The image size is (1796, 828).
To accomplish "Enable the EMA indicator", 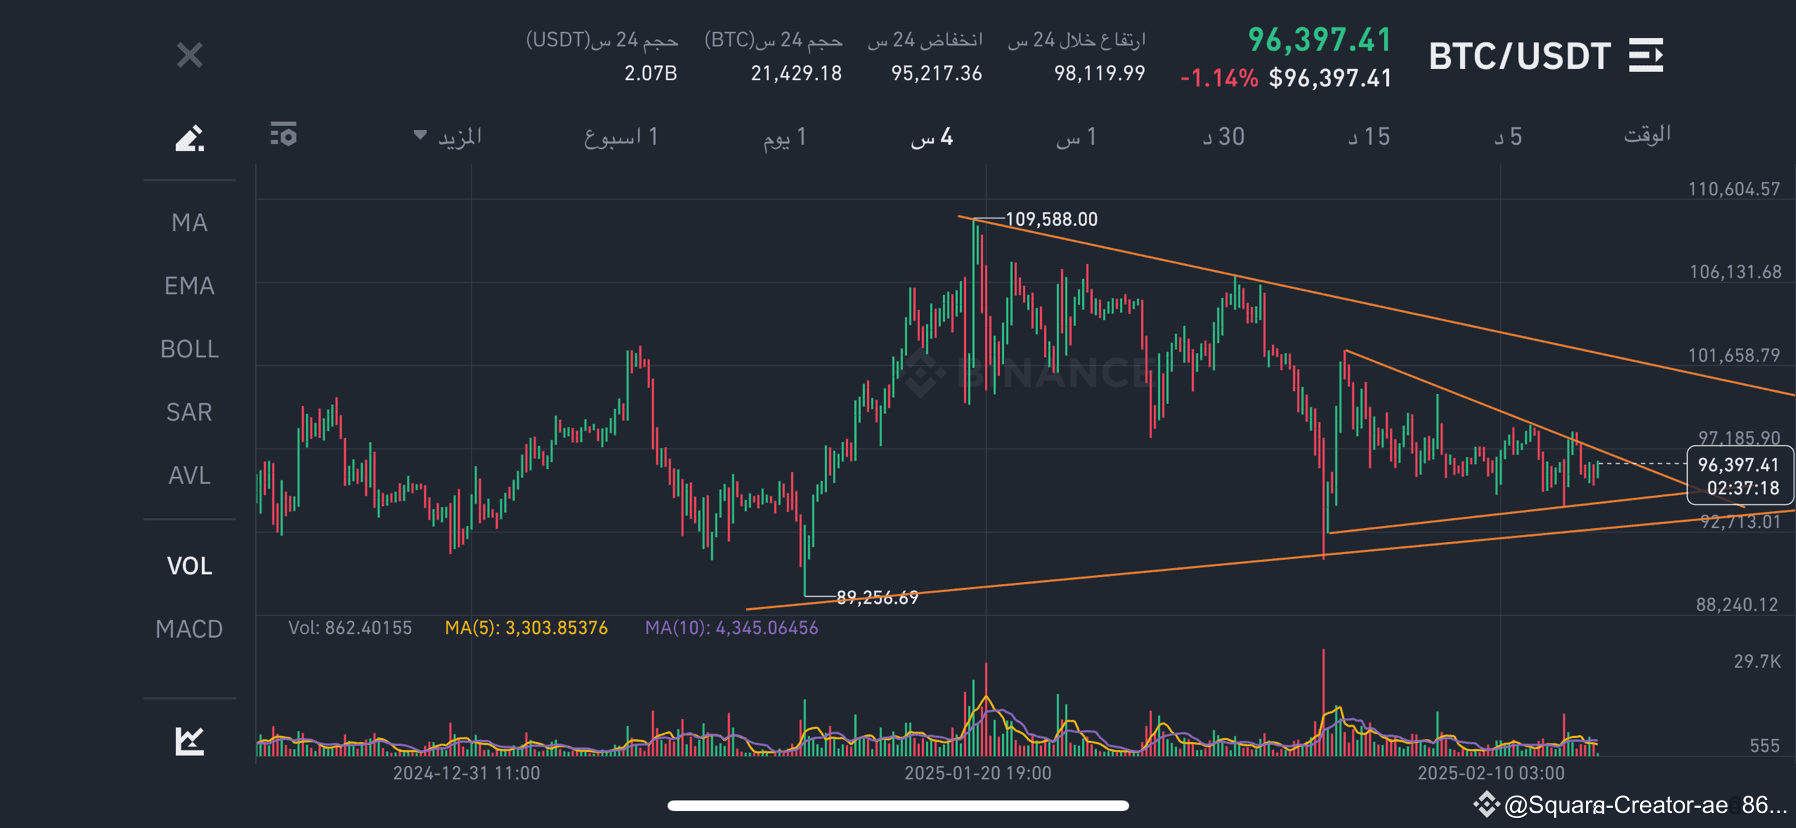I will (190, 286).
